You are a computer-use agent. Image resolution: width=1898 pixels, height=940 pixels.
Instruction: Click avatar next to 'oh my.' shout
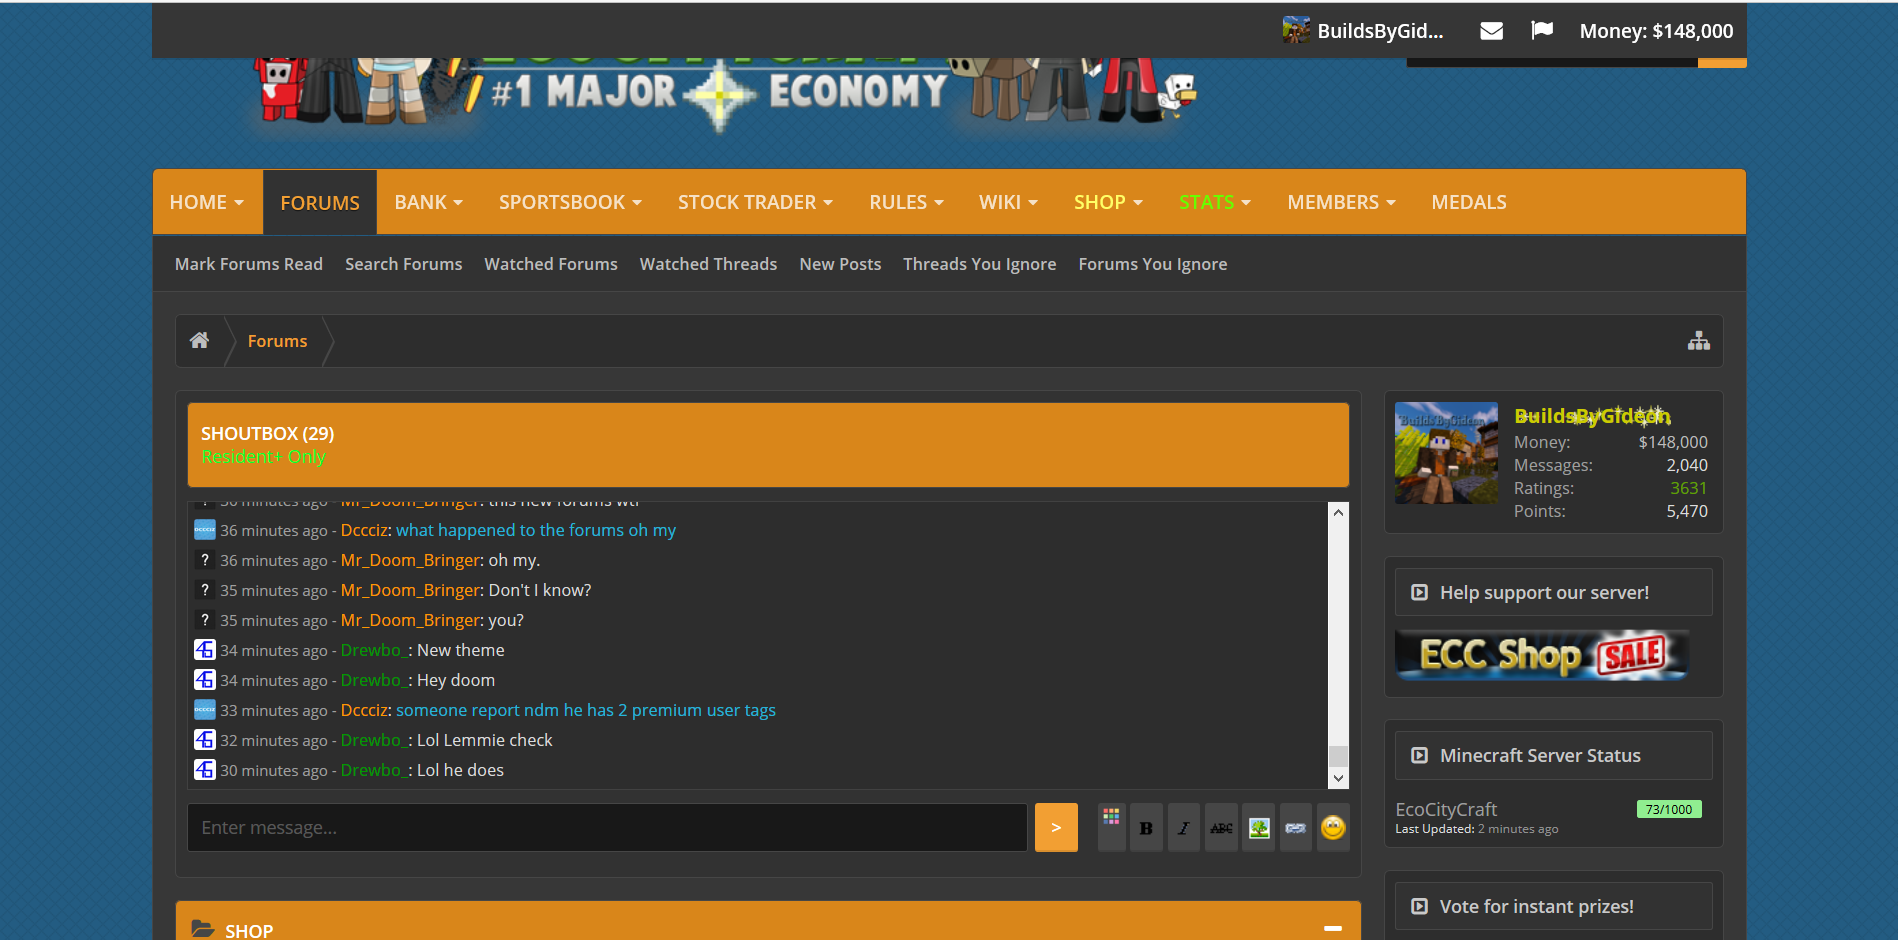click(x=205, y=560)
